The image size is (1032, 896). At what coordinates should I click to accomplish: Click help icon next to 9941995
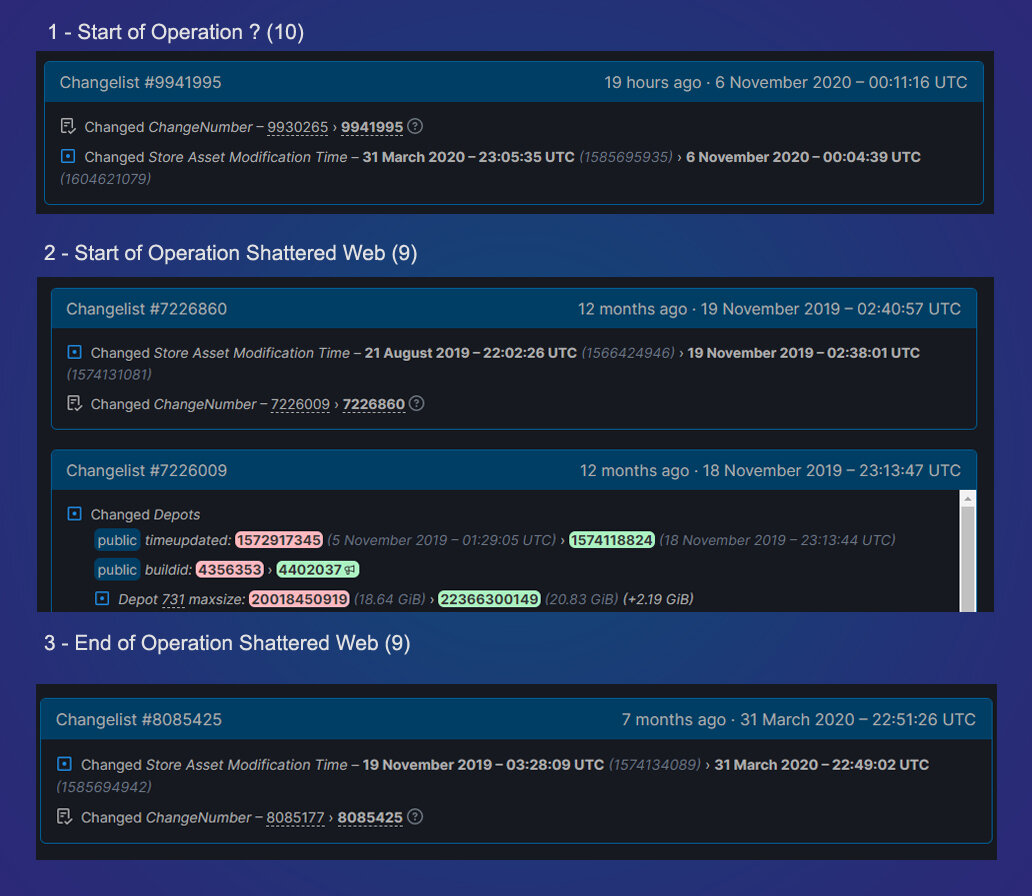415,126
